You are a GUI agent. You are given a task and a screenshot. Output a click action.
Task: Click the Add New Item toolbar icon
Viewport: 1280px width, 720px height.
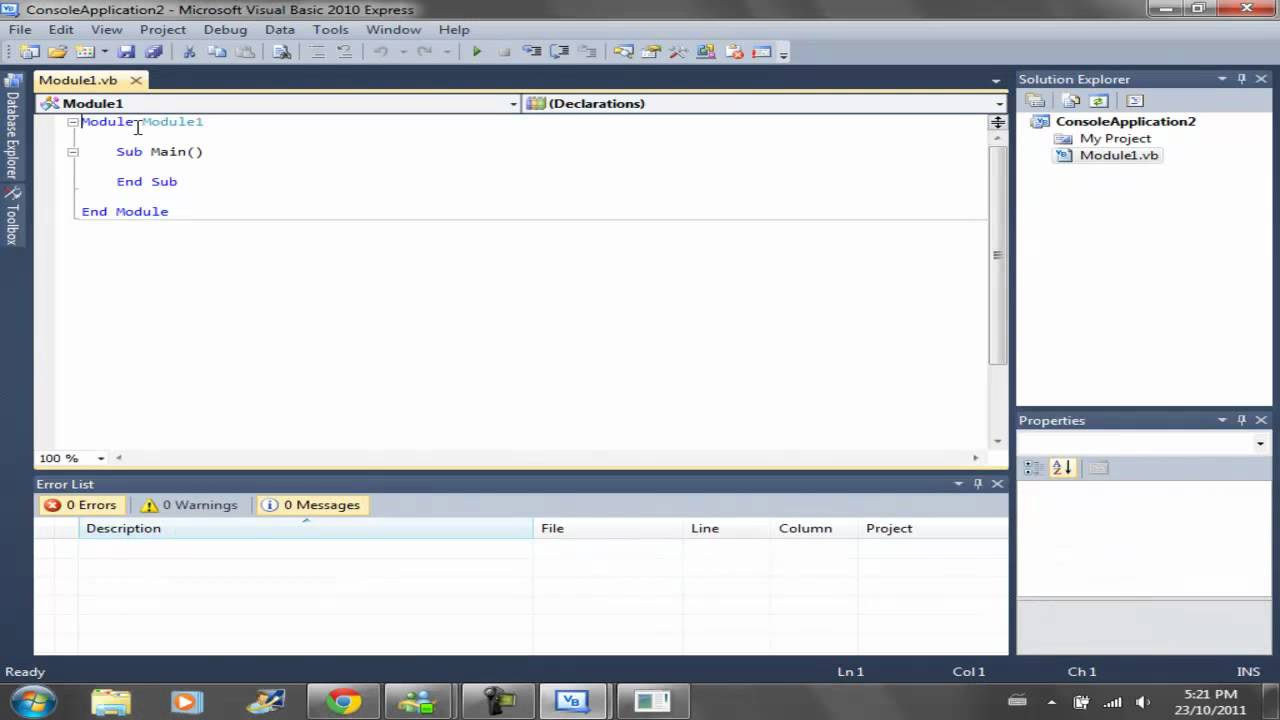[84, 52]
